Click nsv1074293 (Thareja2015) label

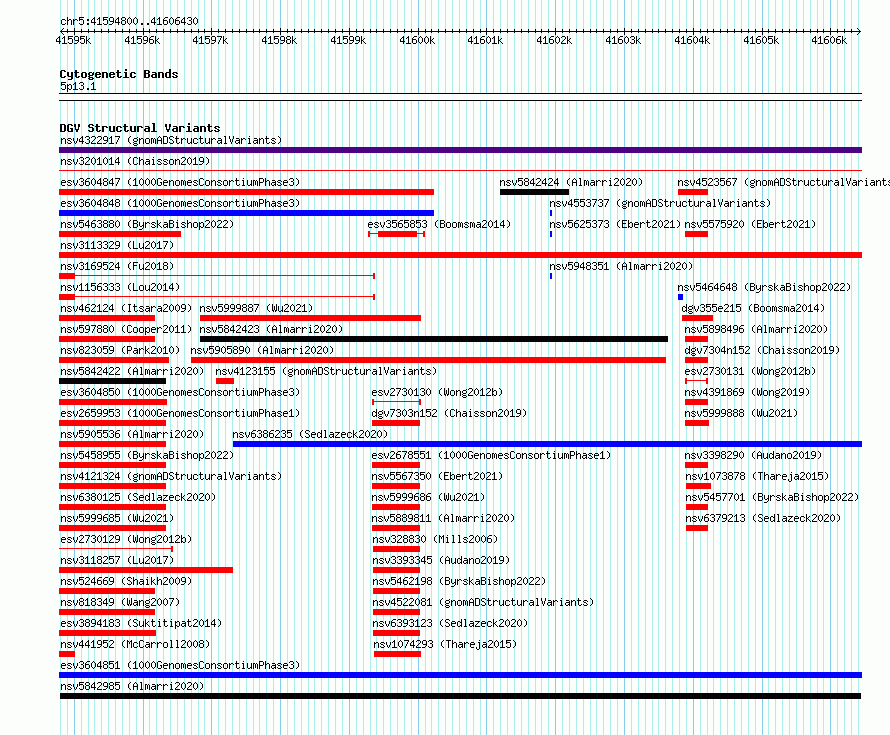coord(445,644)
